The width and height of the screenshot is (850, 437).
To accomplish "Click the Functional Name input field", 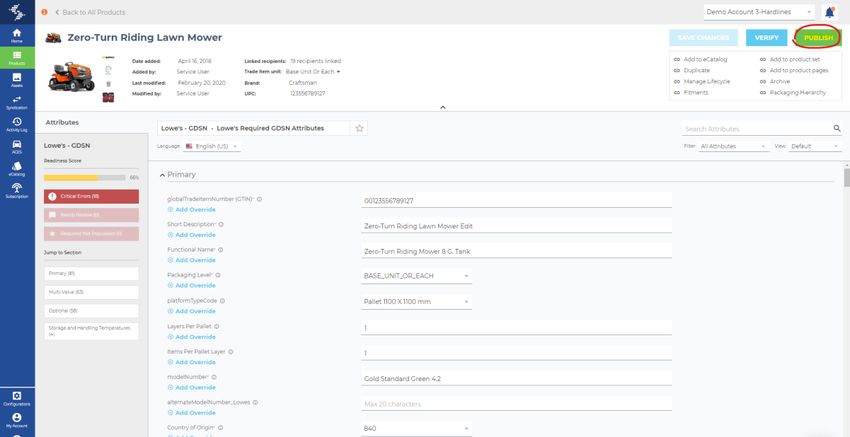I will pyautogui.click(x=517, y=251).
